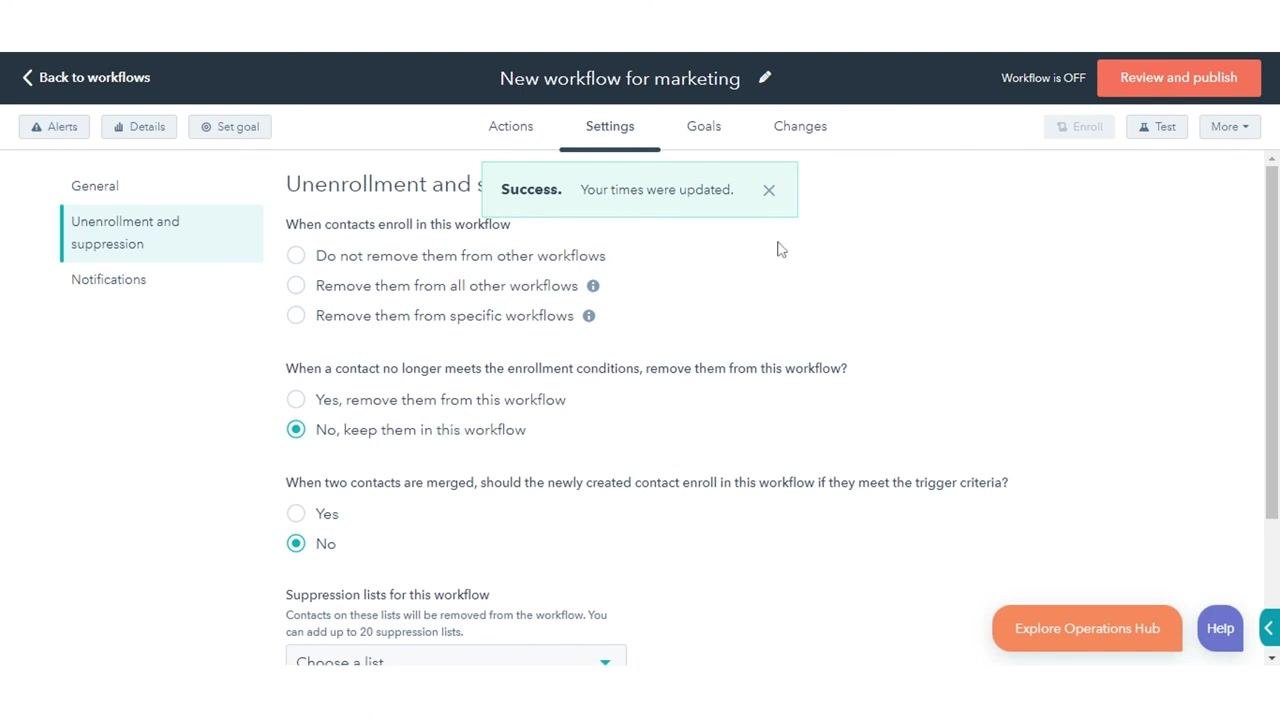The width and height of the screenshot is (1280, 720).
Task: Choose Yes, remove them from this workflow
Action: 296,400
